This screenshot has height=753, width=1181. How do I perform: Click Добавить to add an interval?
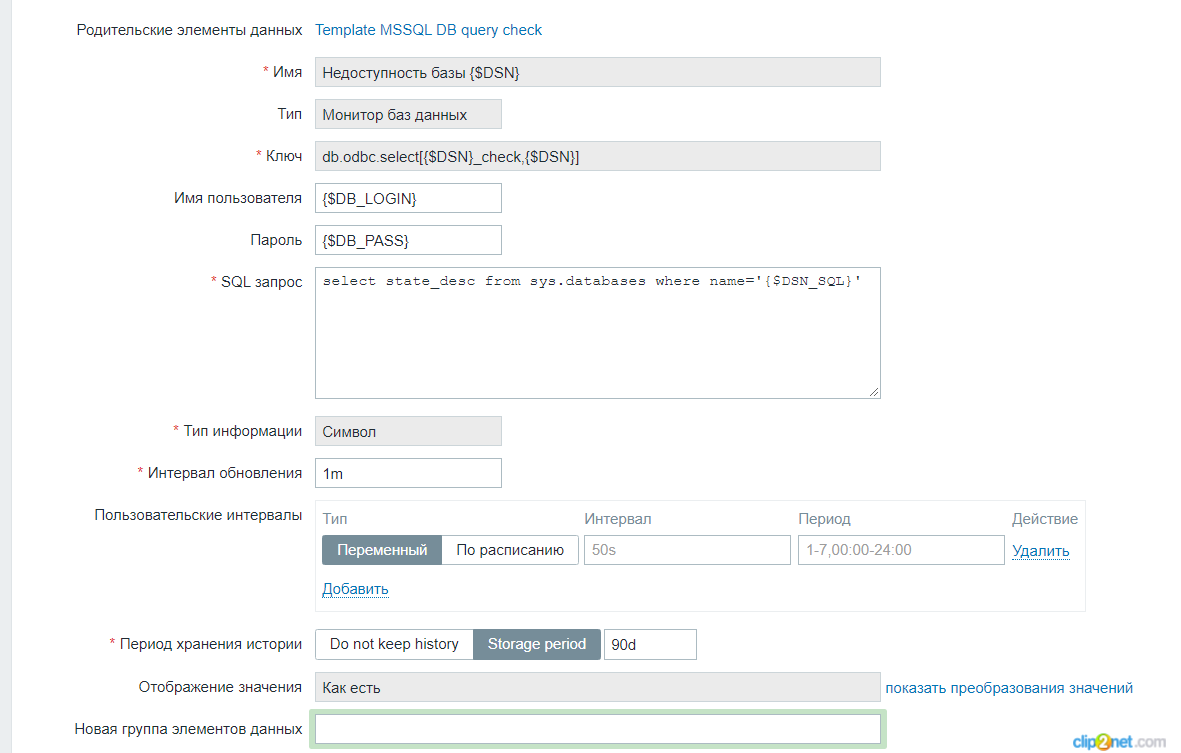[355, 589]
